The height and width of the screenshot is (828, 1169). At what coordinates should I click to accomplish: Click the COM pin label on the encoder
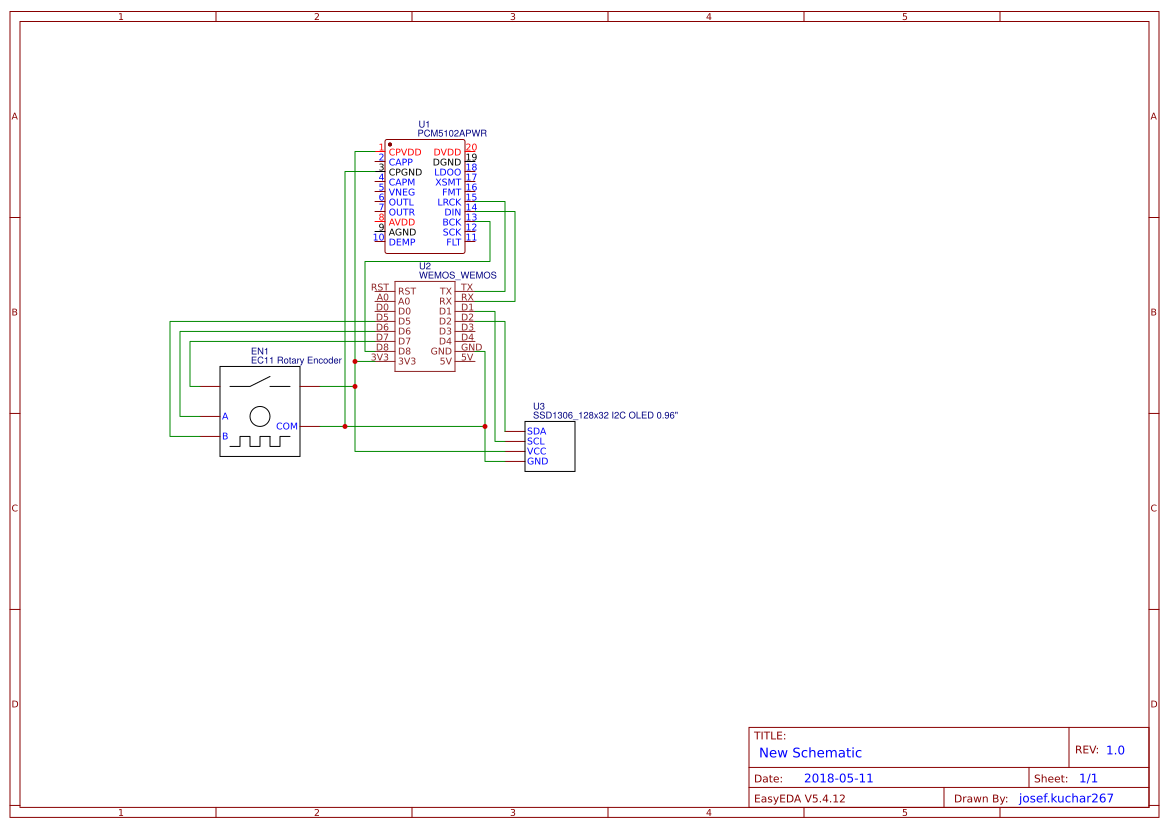click(x=288, y=425)
